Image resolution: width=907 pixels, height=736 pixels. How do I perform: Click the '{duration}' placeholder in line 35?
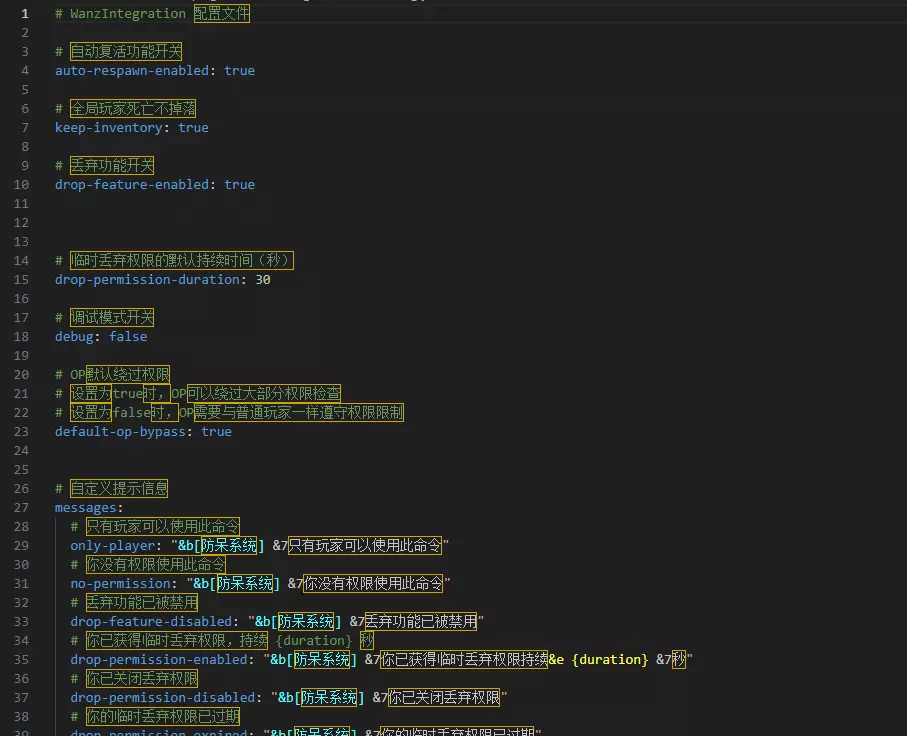[610, 660]
